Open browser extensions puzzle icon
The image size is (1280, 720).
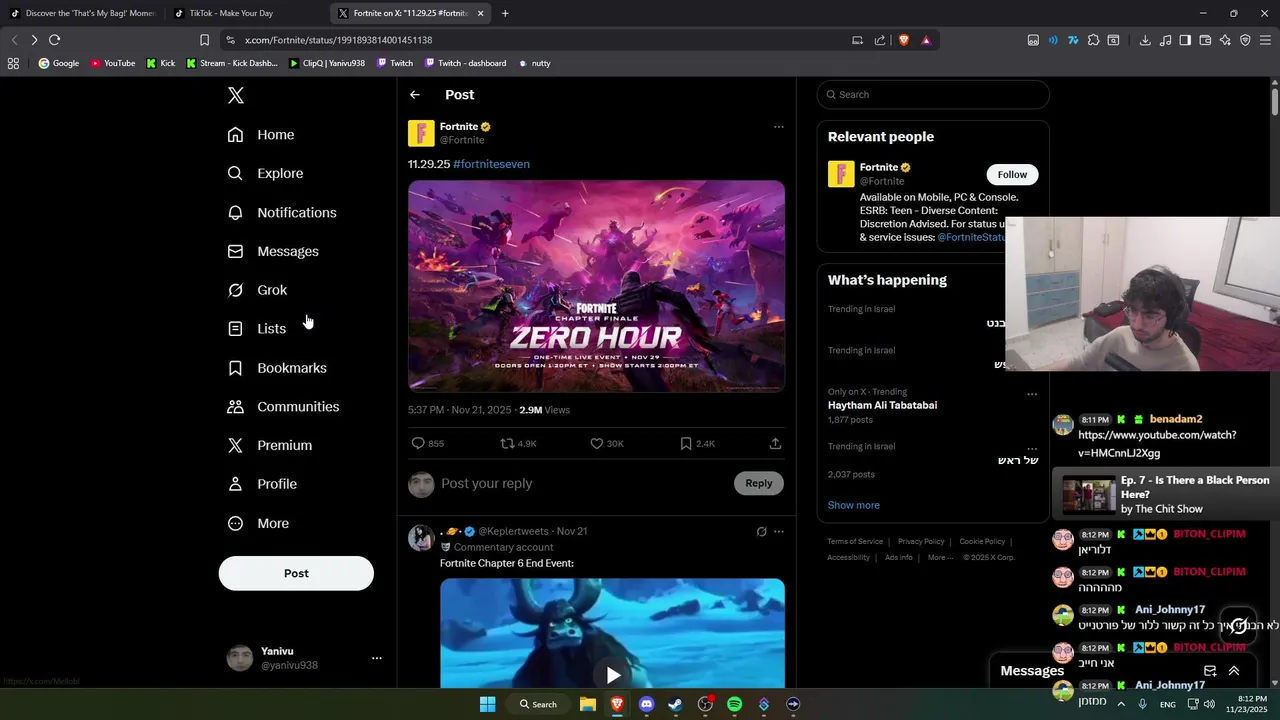(1093, 40)
